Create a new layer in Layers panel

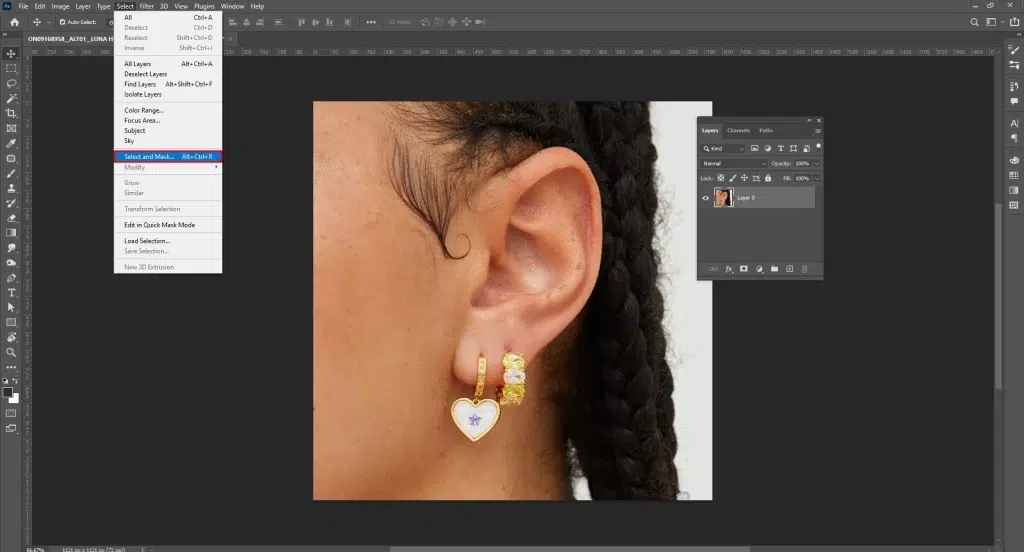pos(790,269)
